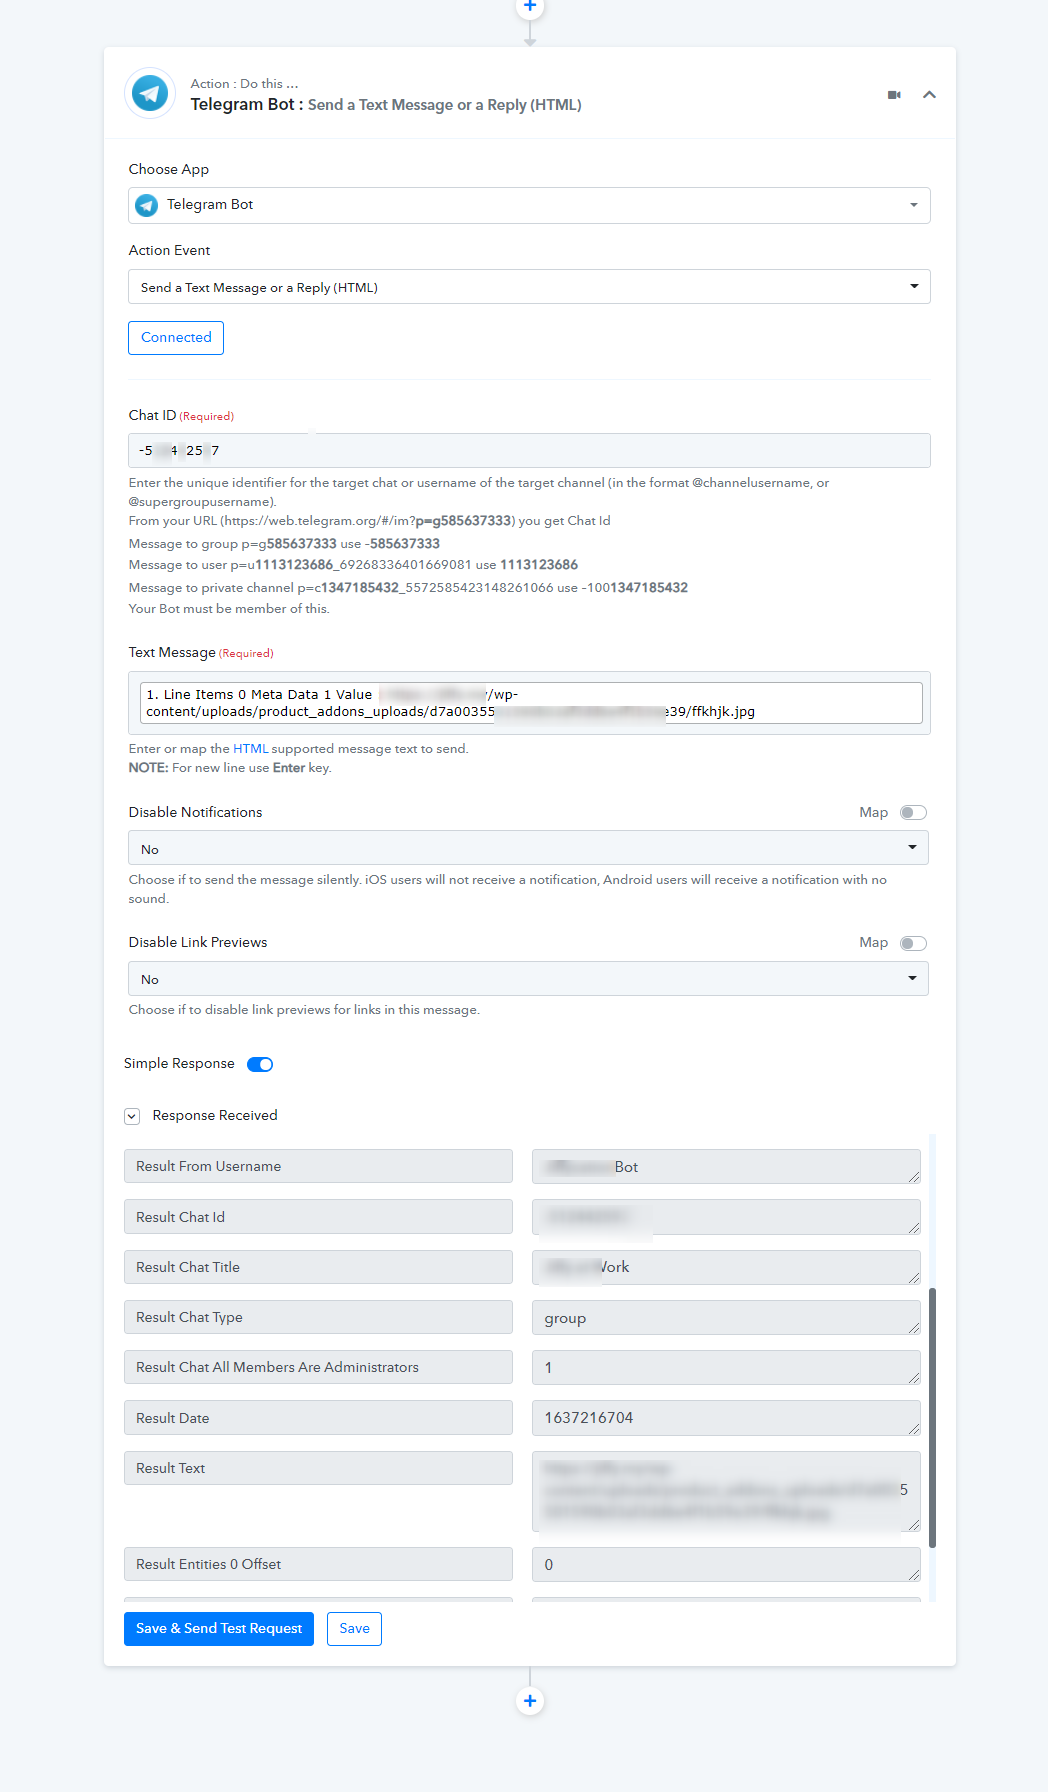Screen dimensions: 1048x1792
Task: Click into the Text Message box
Action: pyautogui.click(x=531, y=703)
